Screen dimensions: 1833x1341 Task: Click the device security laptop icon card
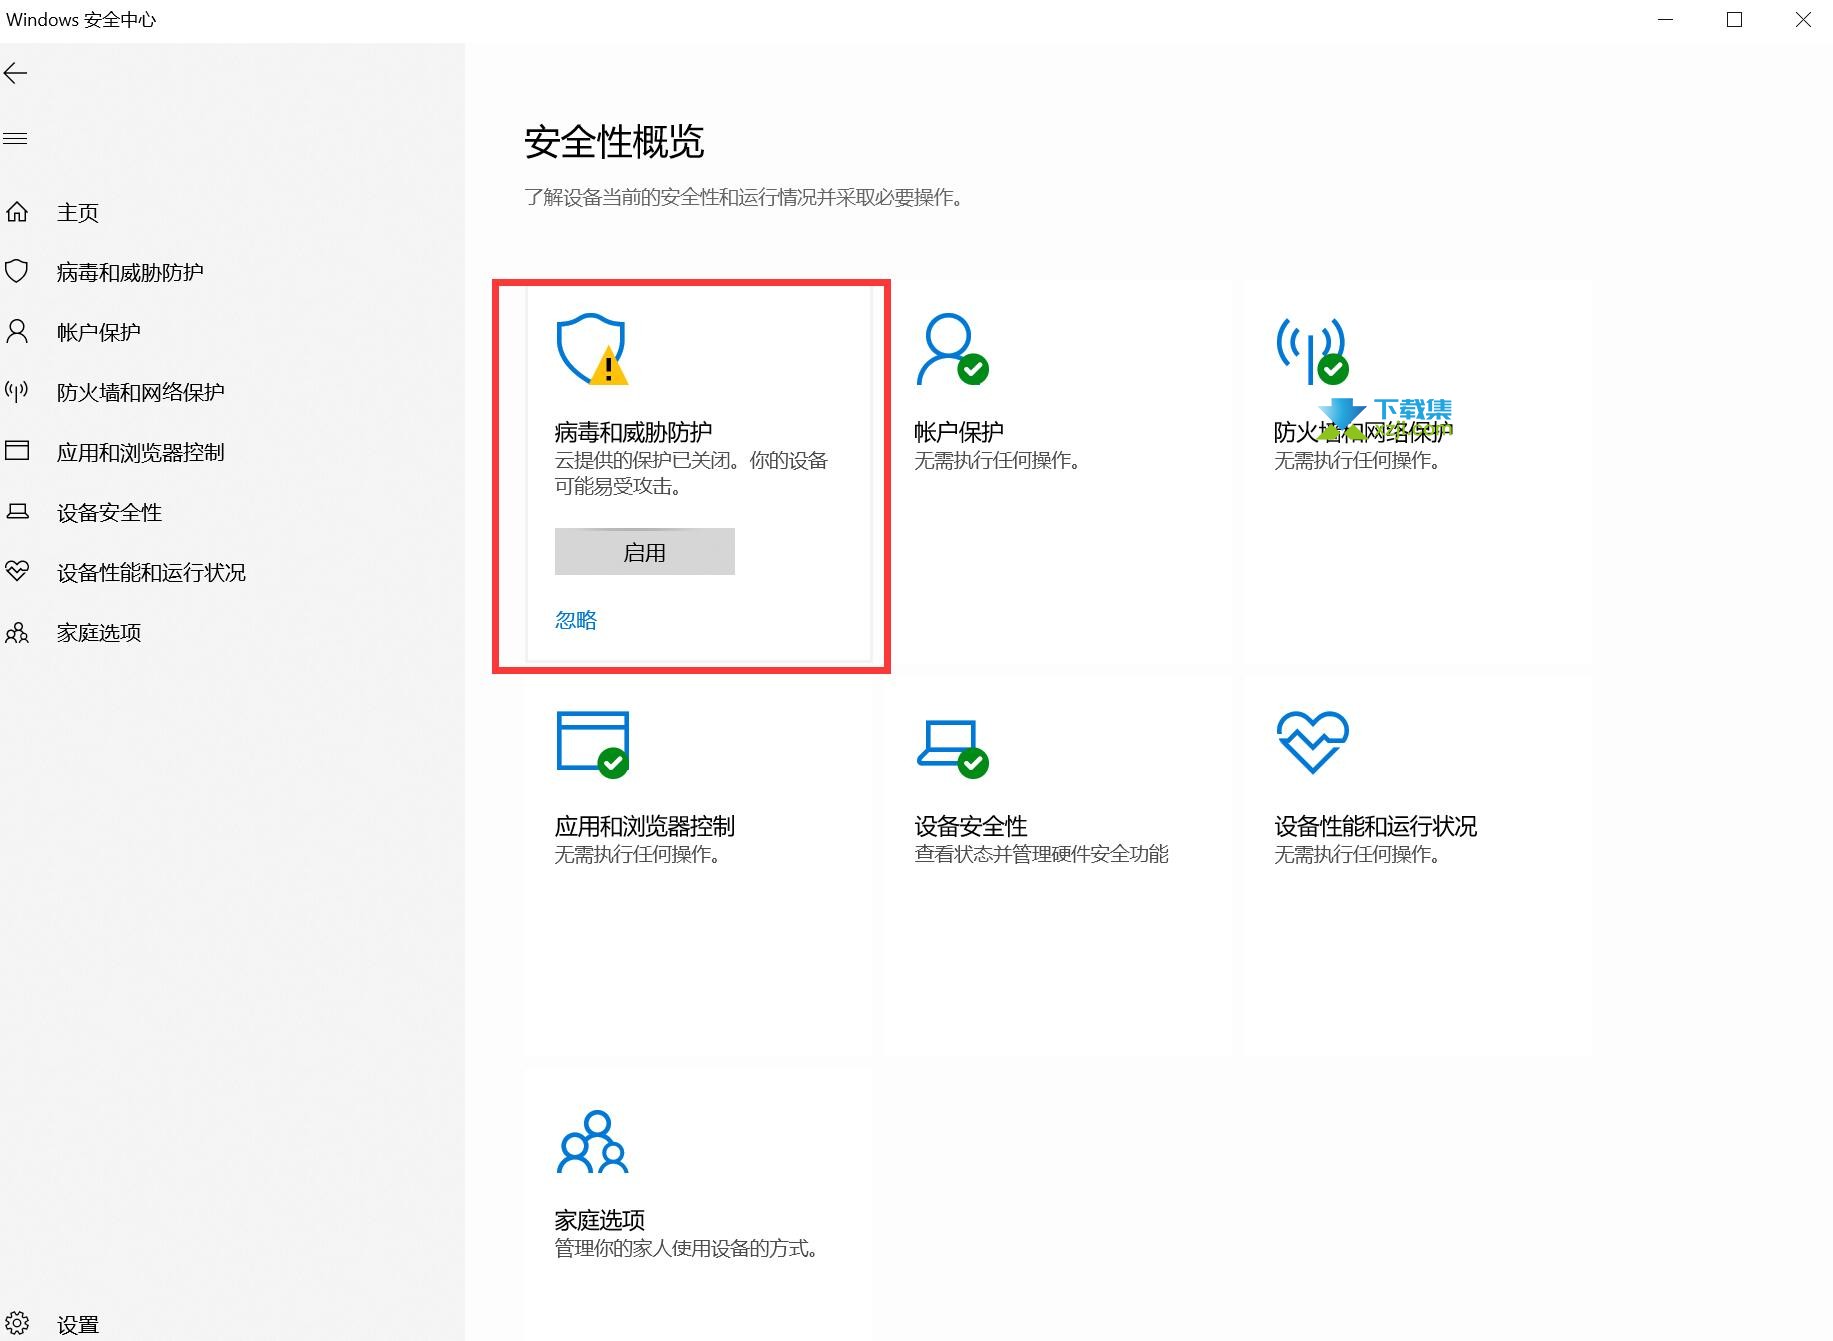(x=952, y=748)
